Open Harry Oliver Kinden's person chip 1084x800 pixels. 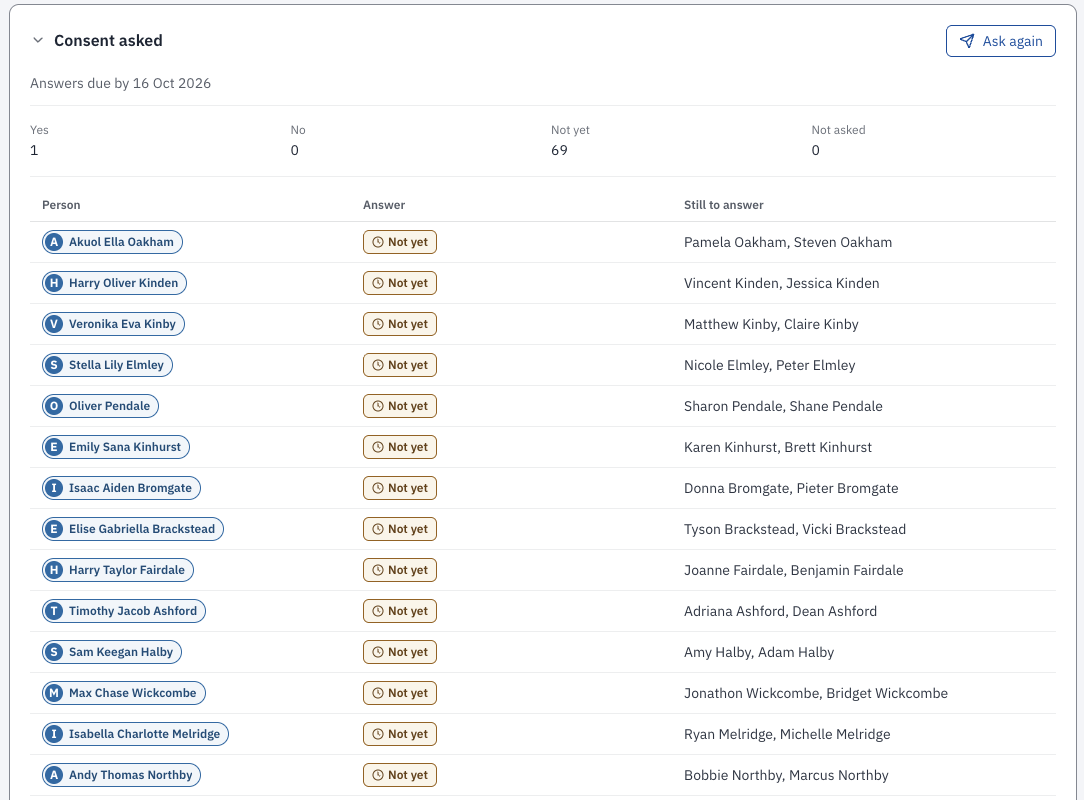[x=115, y=283]
